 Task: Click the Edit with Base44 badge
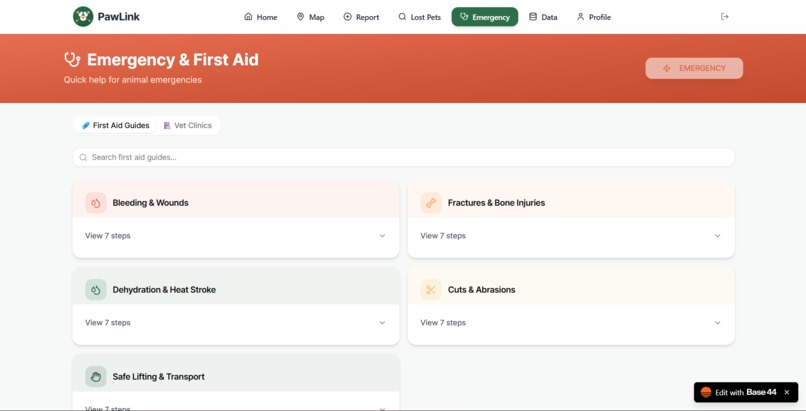(739, 392)
